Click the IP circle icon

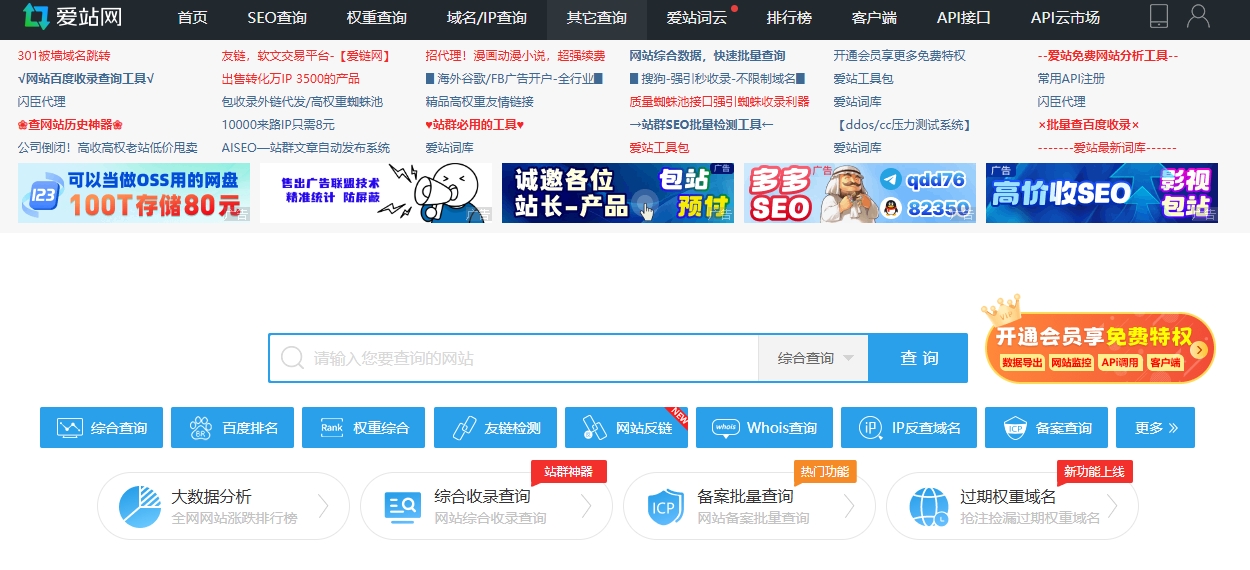(870, 428)
